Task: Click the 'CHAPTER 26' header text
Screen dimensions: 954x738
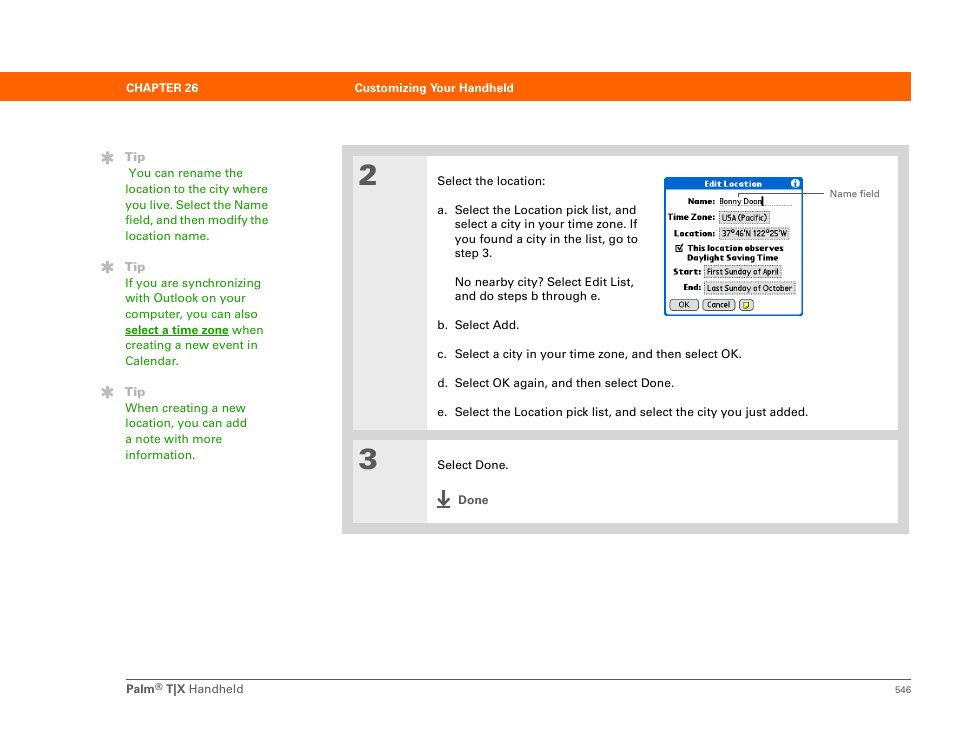Action: [162, 88]
